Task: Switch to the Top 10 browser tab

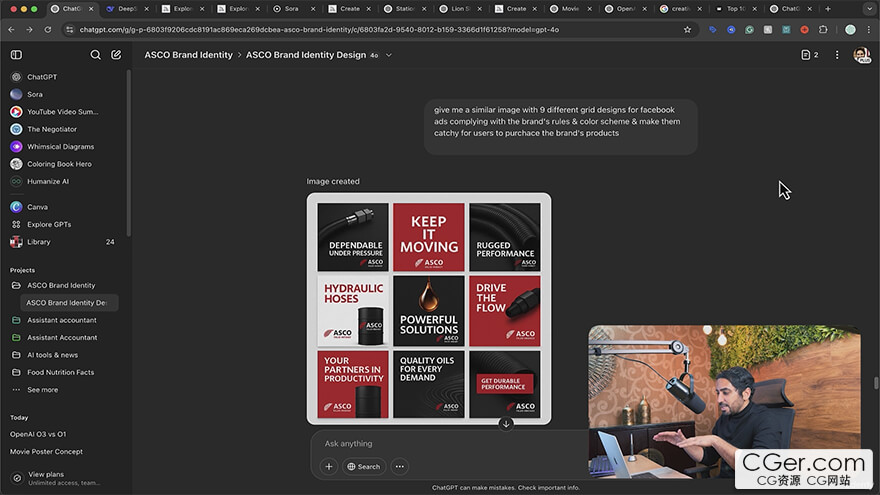Action: pos(736,8)
